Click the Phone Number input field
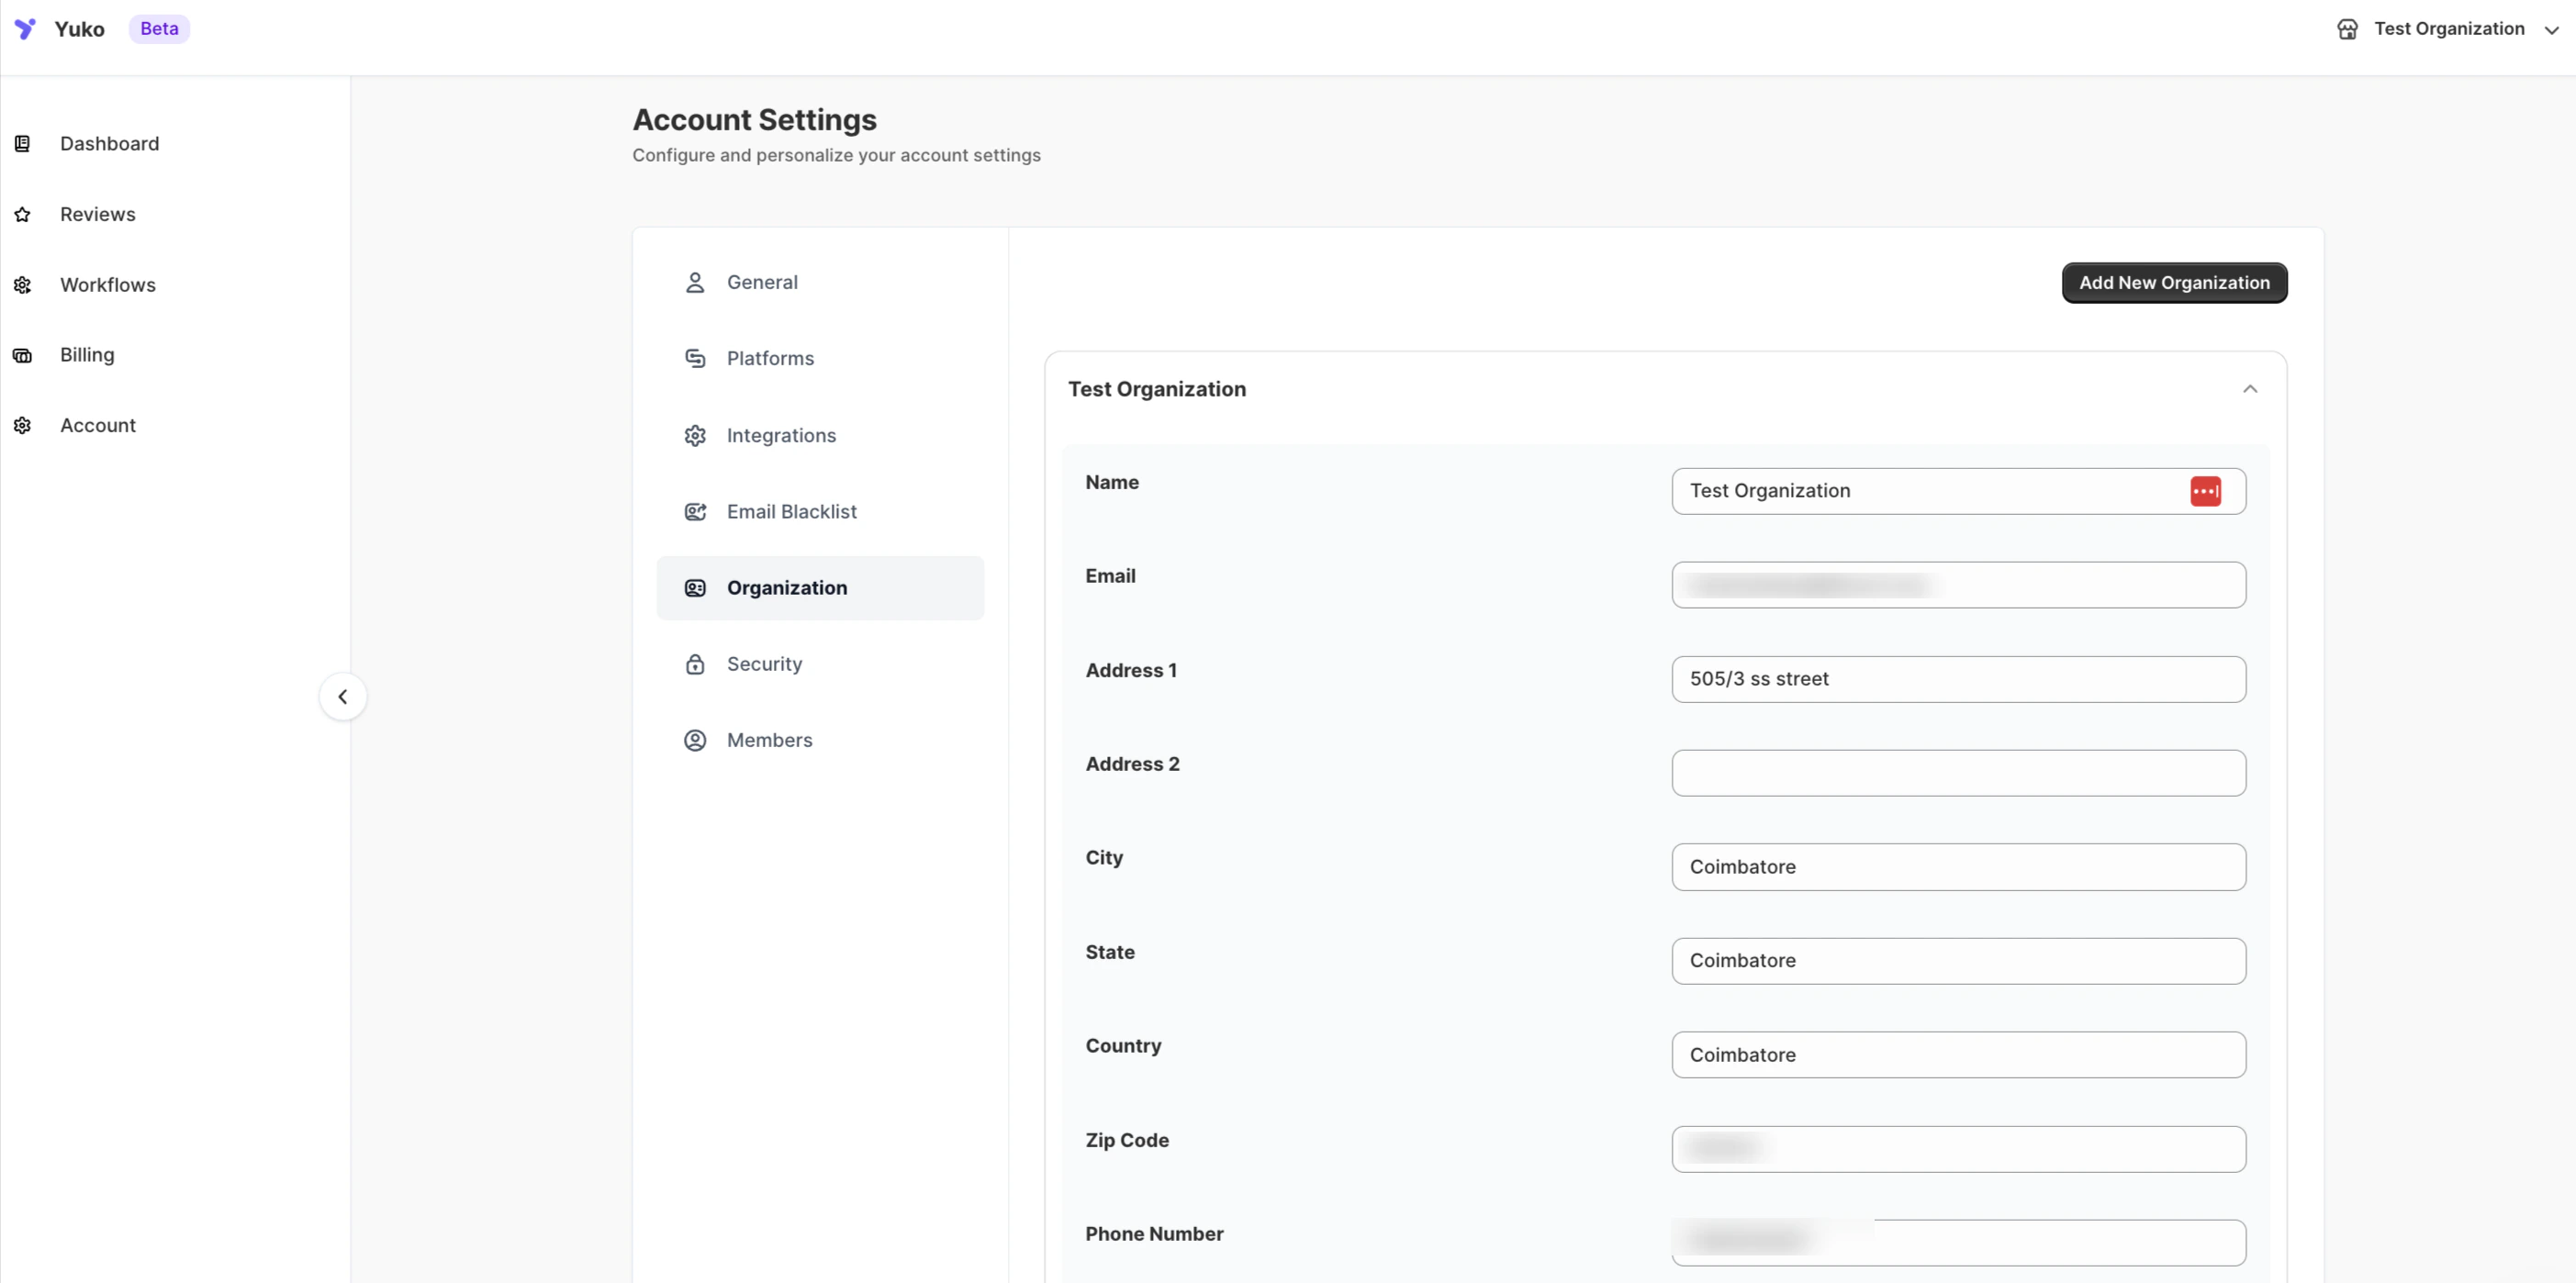The width and height of the screenshot is (2576, 1283). coord(1958,1243)
